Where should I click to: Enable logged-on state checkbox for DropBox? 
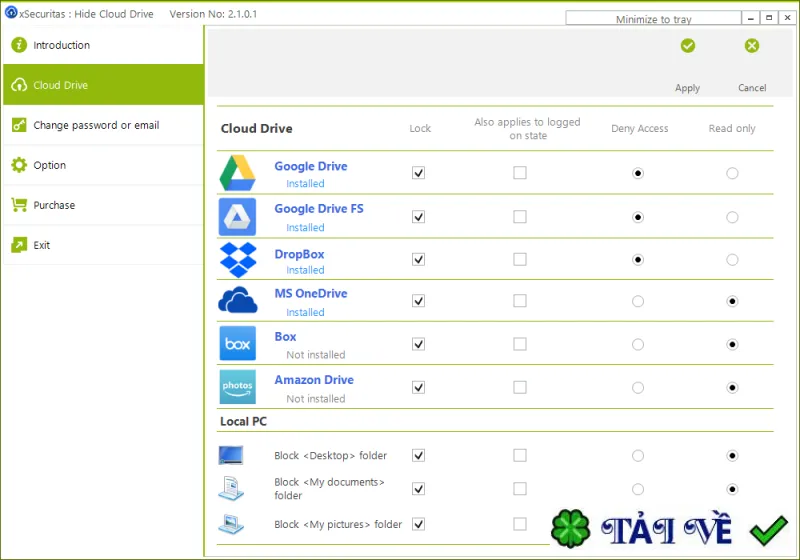click(x=520, y=259)
